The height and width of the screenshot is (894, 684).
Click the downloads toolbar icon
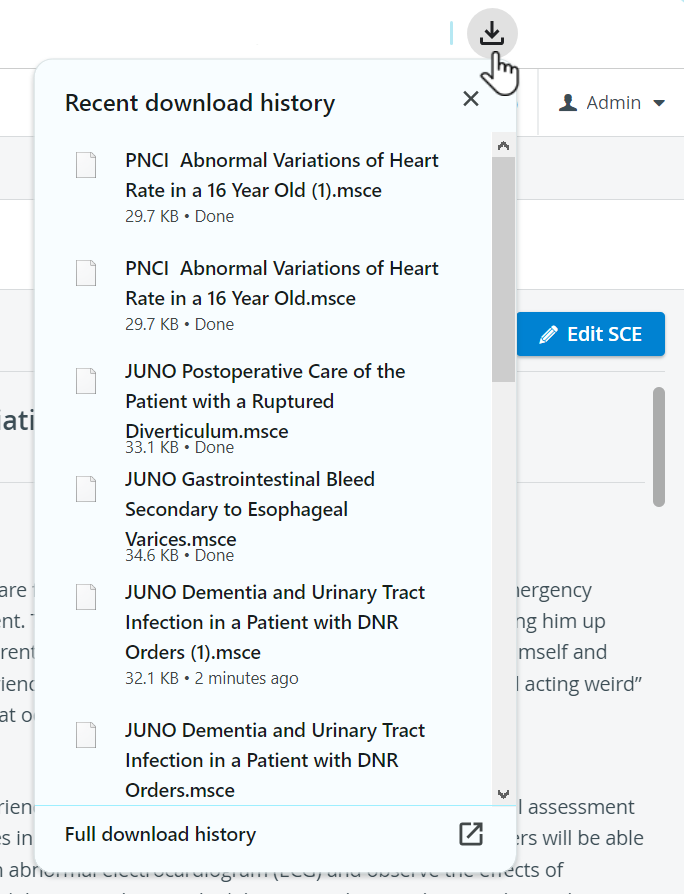[x=492, y=34]
